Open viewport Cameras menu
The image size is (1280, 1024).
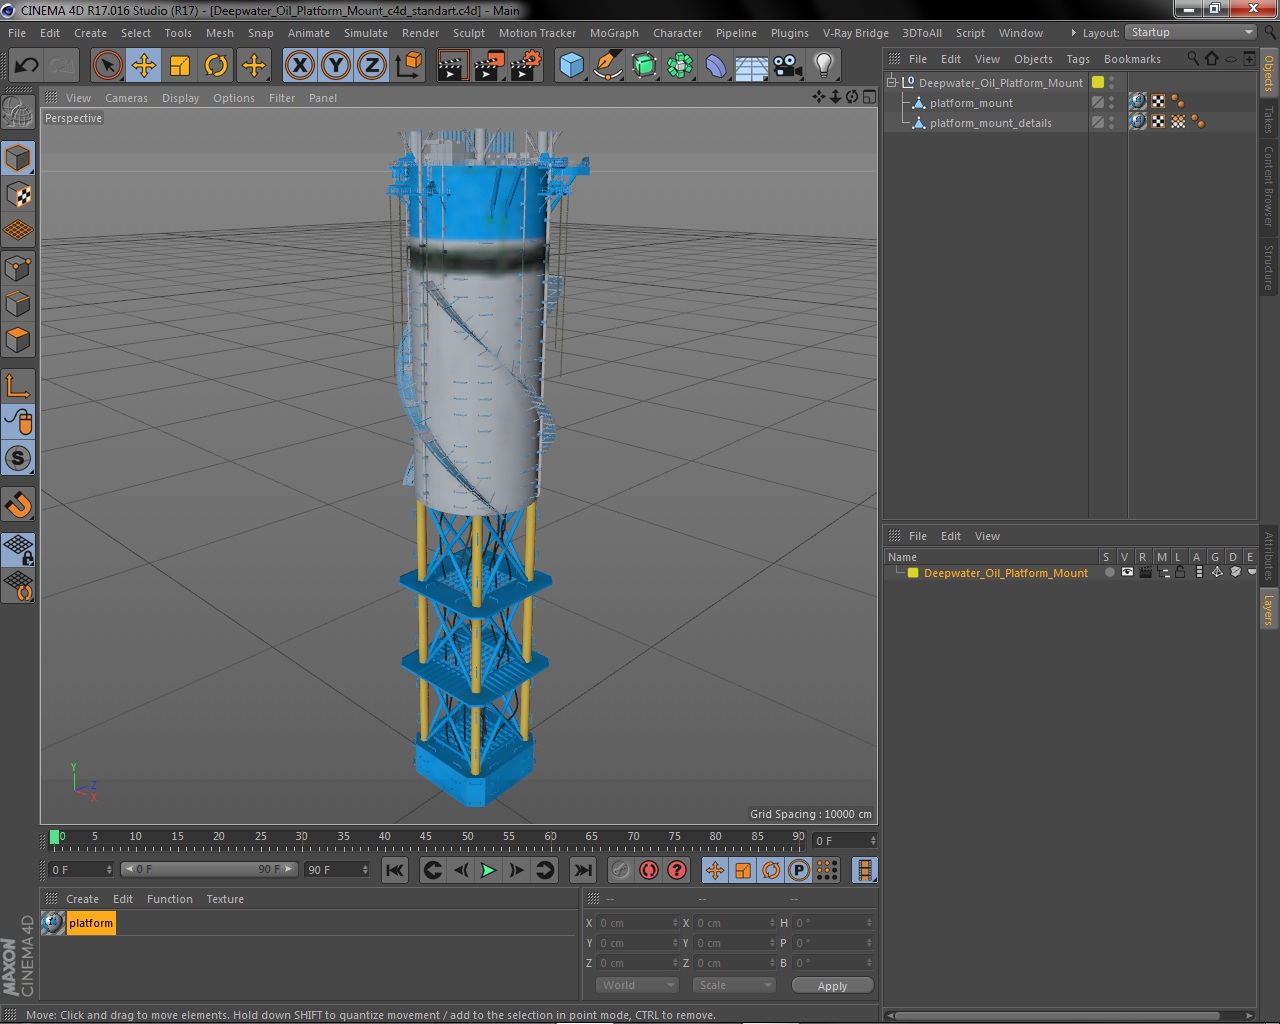pos(126,98)
